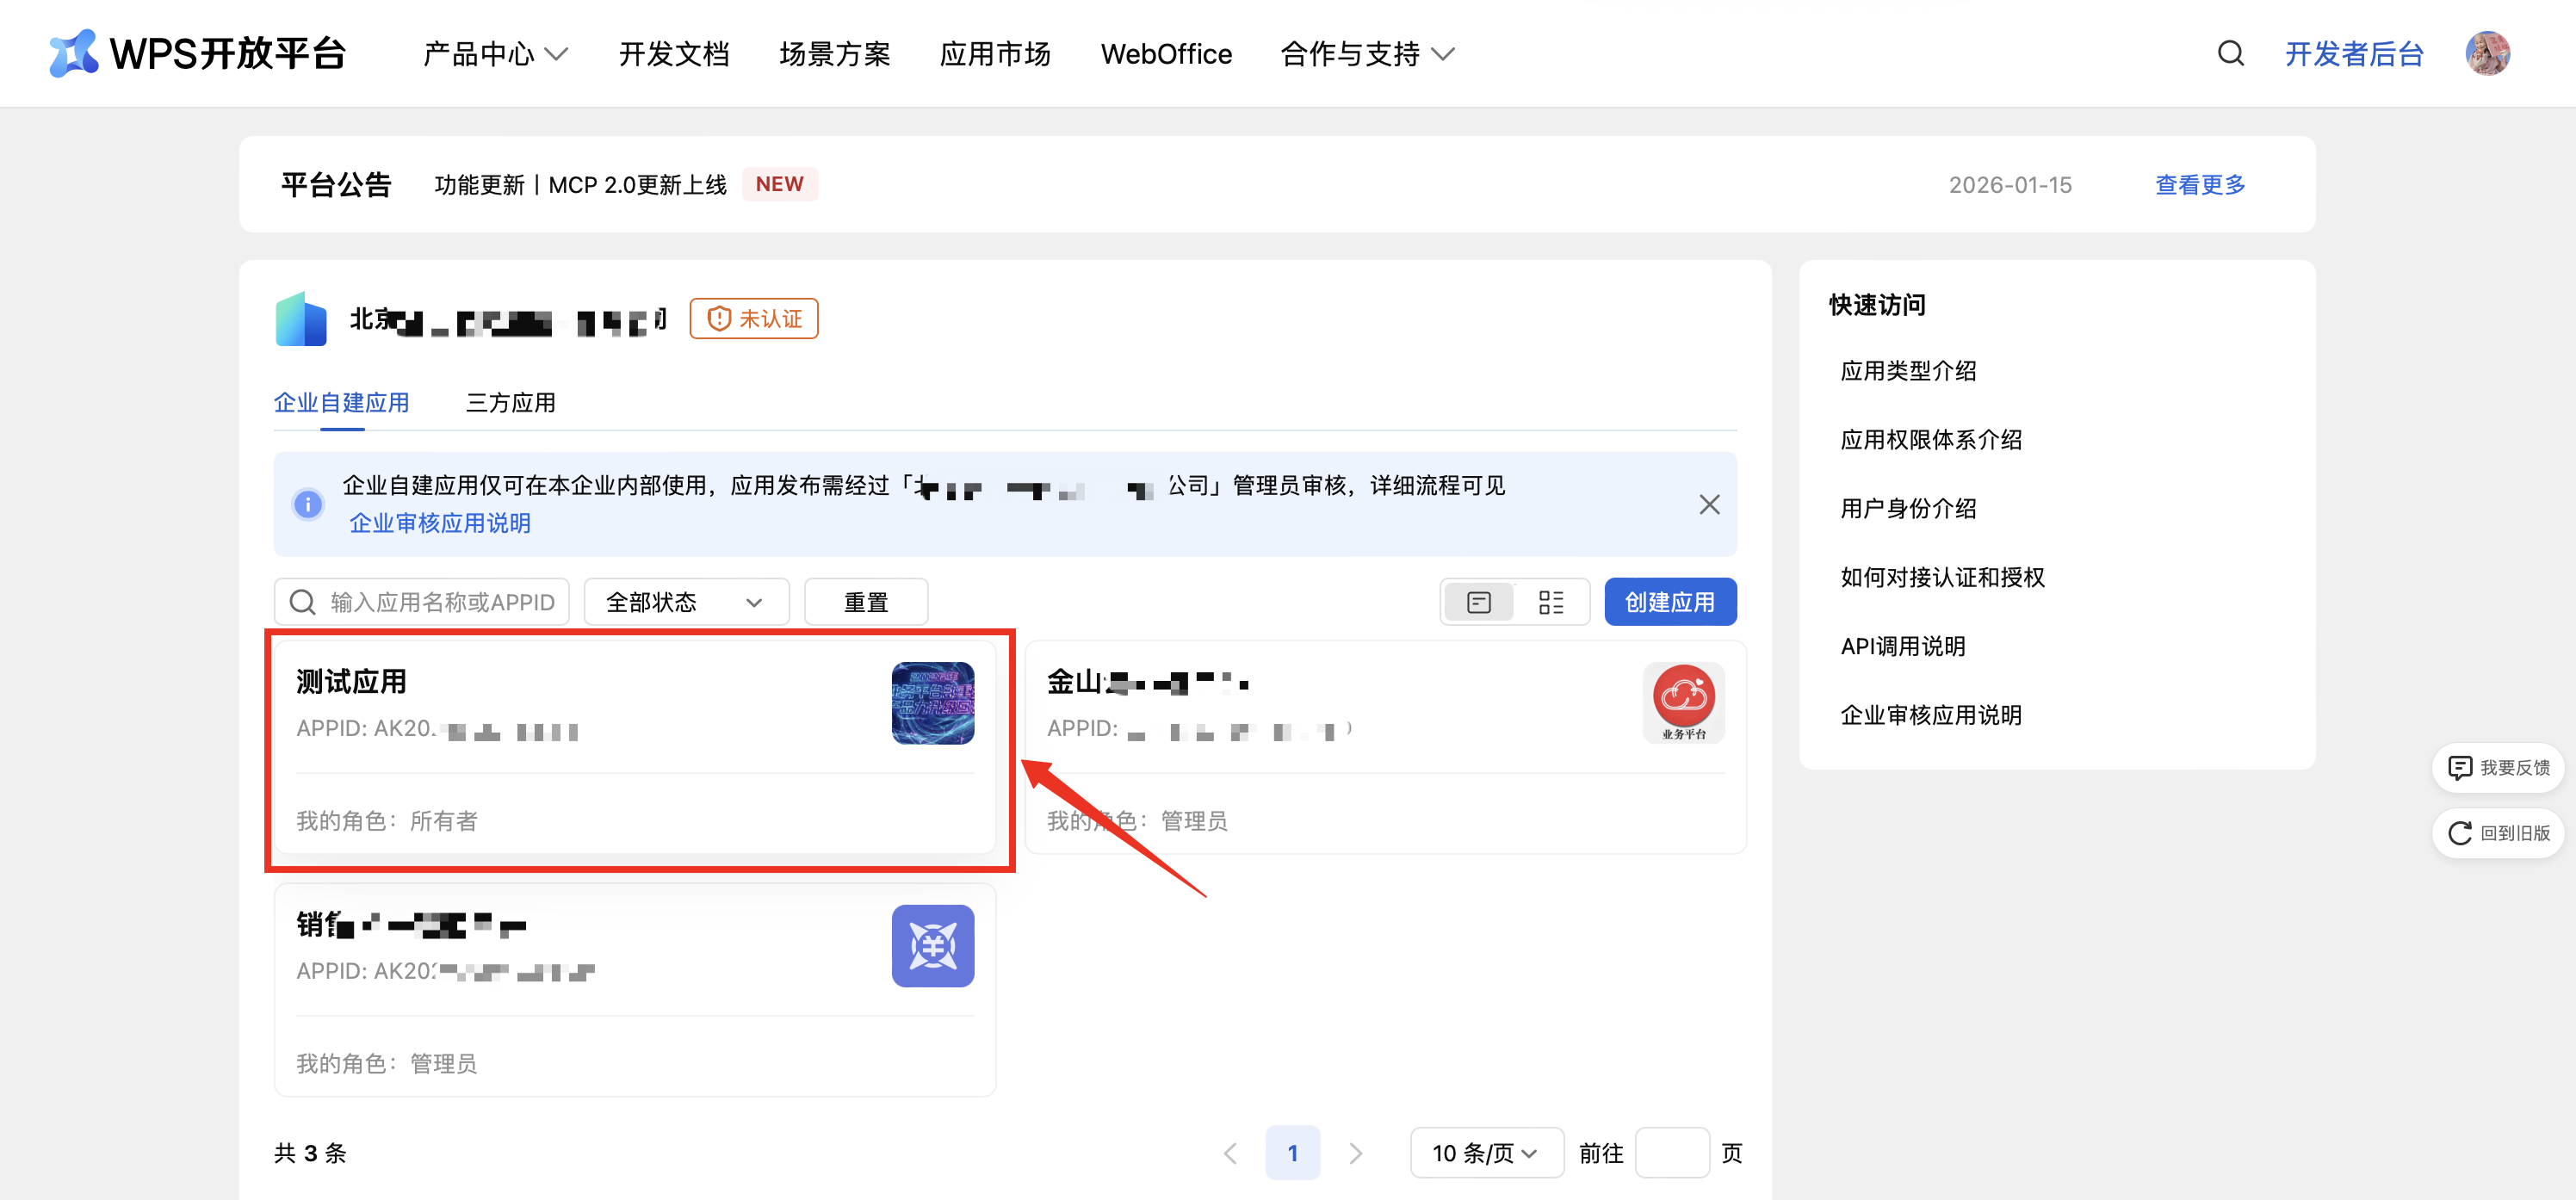Image resolution: width=2576 pixels, height=1200 pixels.
Task: Click the 回到旧版 button
Action: tap(2498, 833)
